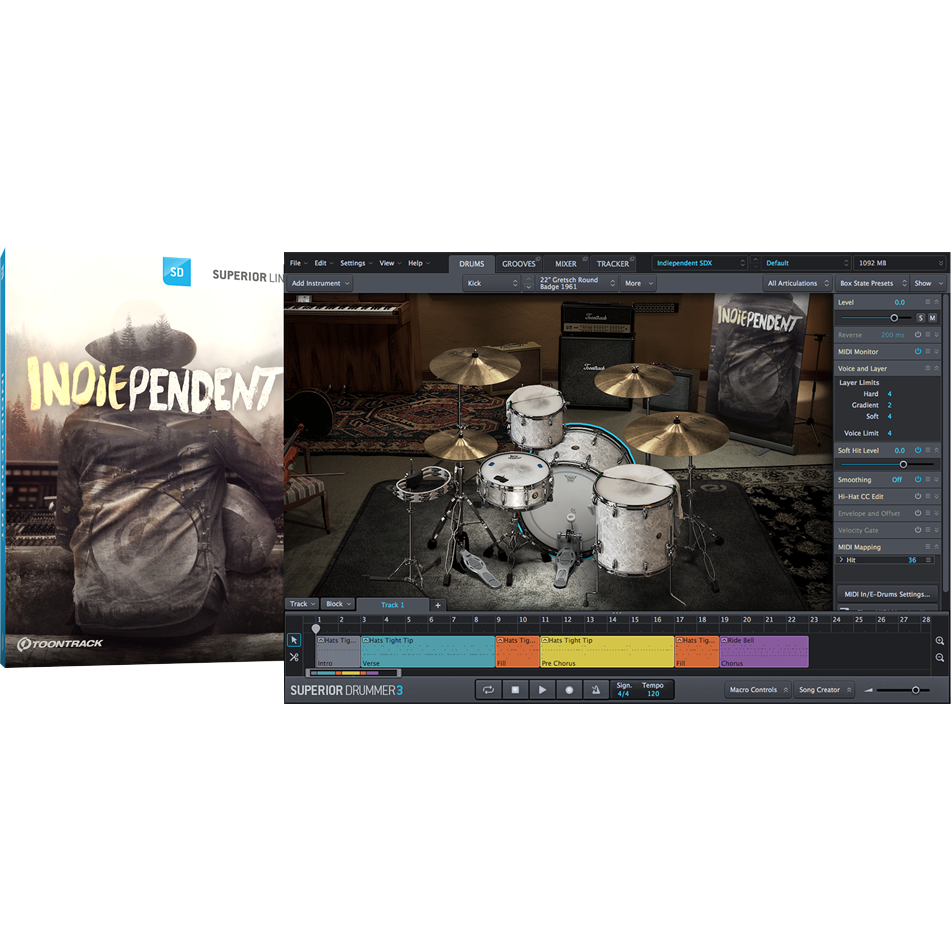Open the Show dropdown
The image size is (951, 951).
pyautogui.click(x=928, y=283)
